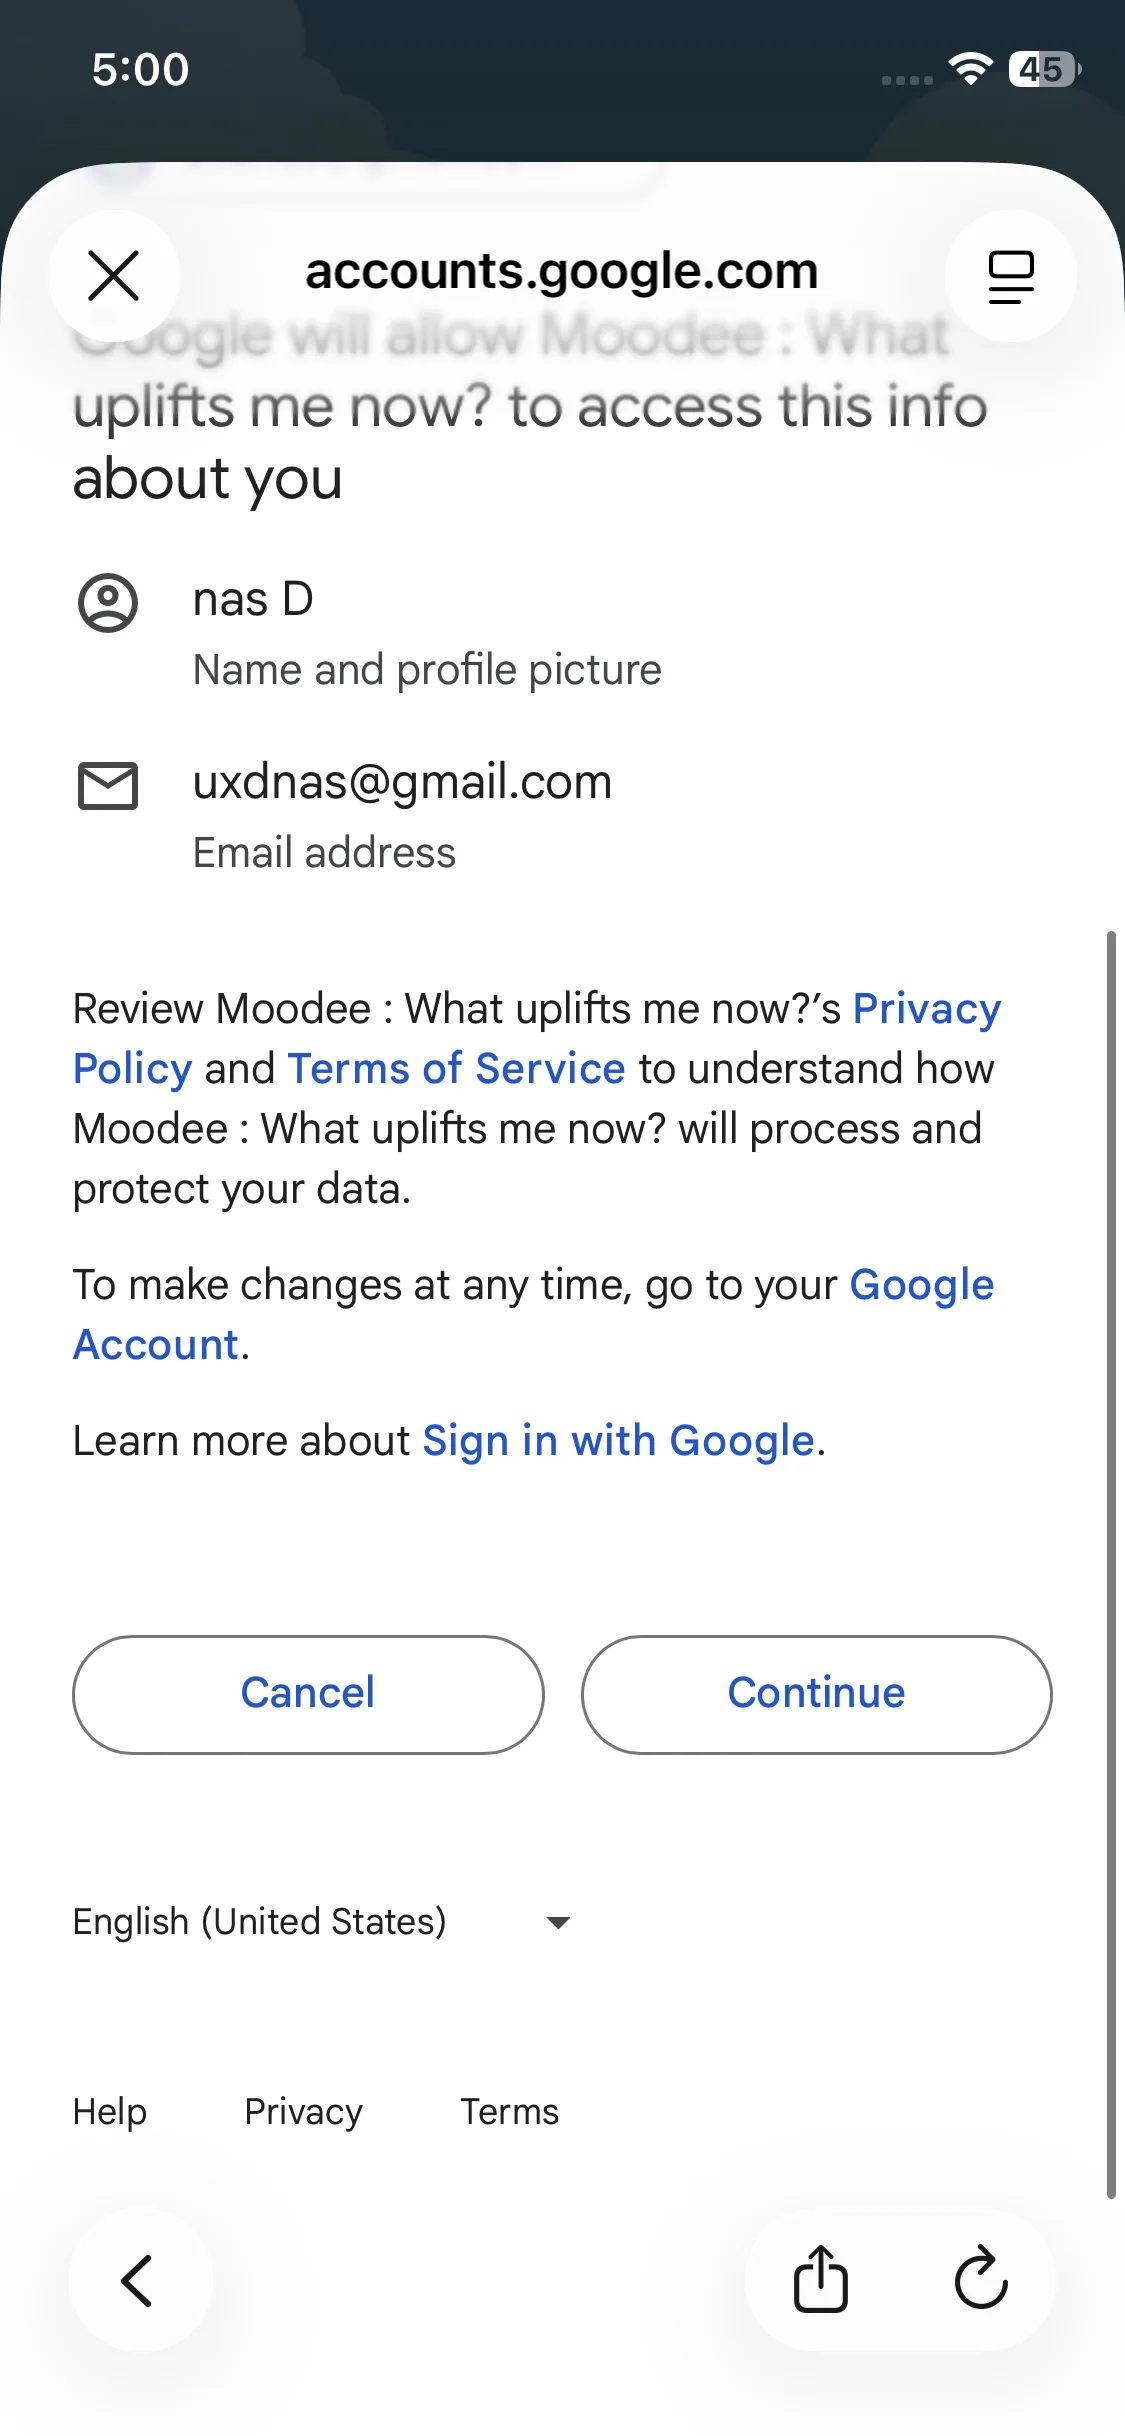Image resolution: width=1125 pixels, height=2436 pixels.
Task: Open the share sheet icon
Action: coord(821,2280)
